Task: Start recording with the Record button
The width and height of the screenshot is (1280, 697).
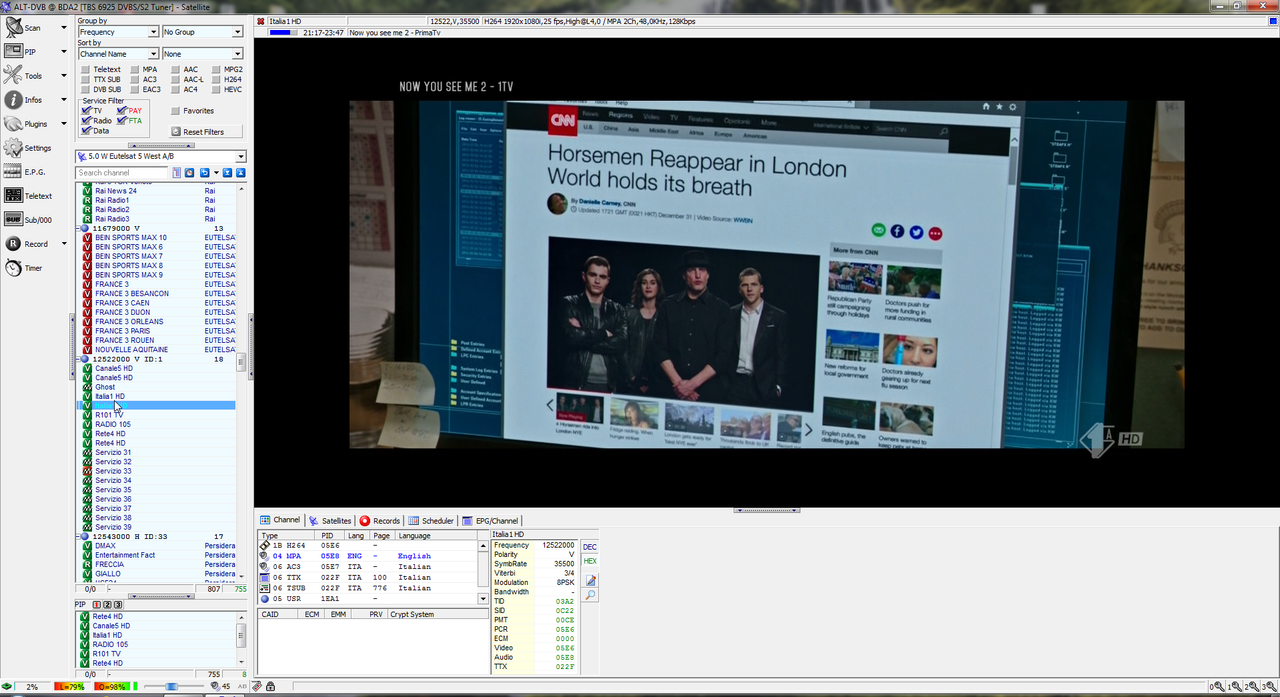Action: click(27, 243)
